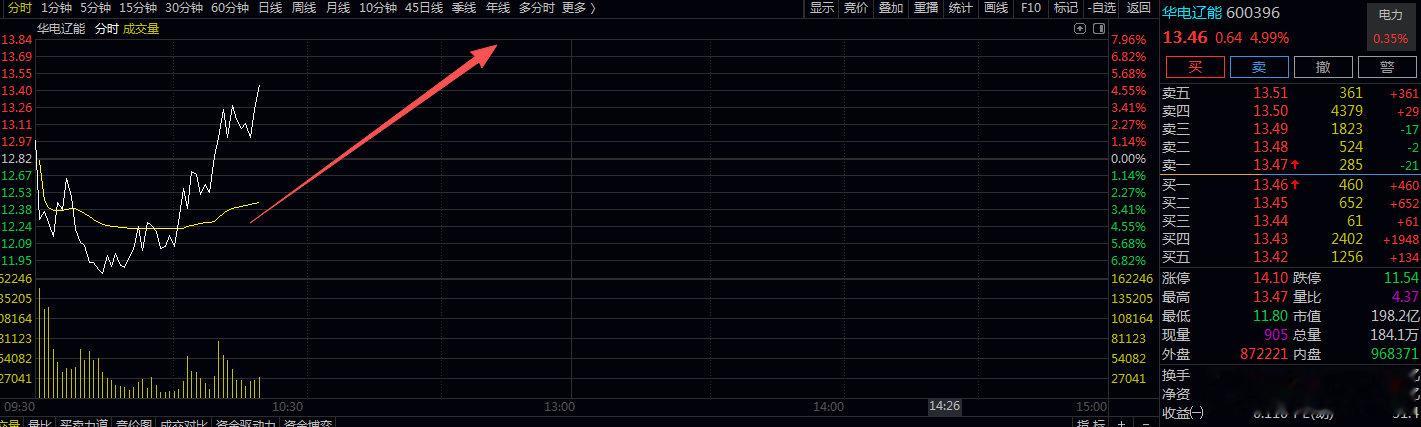Click the 买四 price 13.43
This screenshot has width=1421, height=427.
[x=1270, y=239]
